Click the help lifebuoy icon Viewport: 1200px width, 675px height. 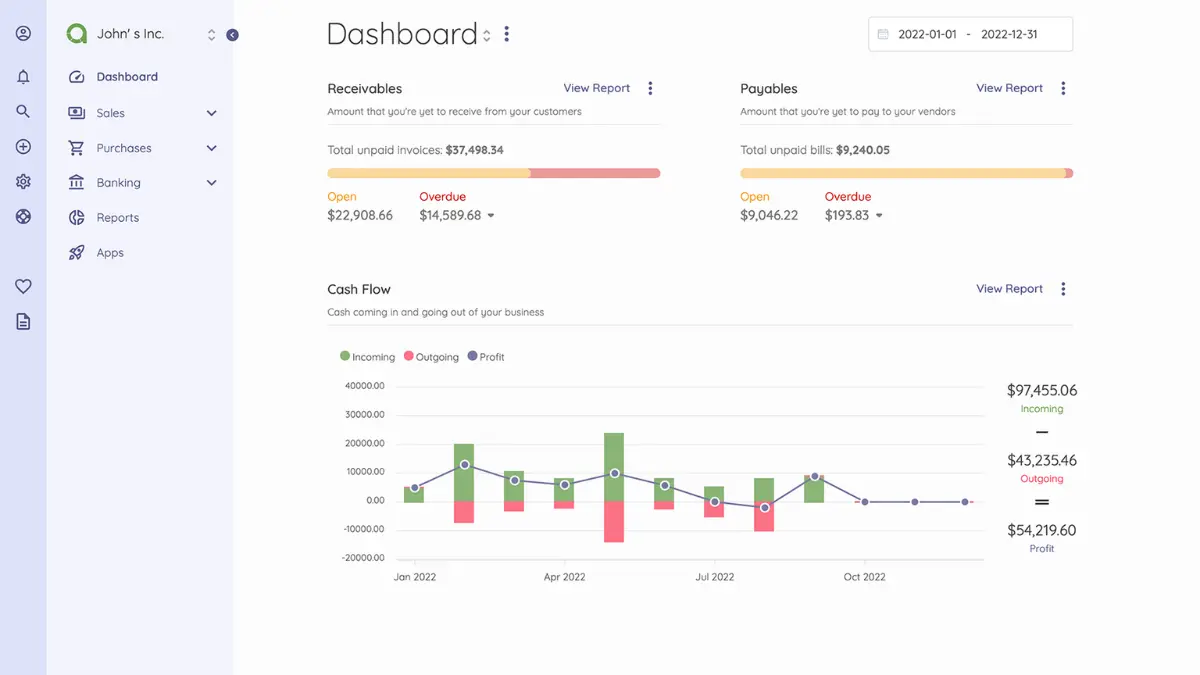coord(23,217)
